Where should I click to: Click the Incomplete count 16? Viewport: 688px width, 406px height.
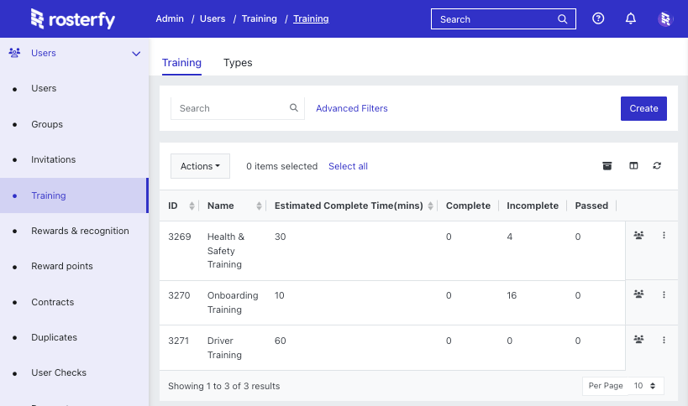coord(512,295)
